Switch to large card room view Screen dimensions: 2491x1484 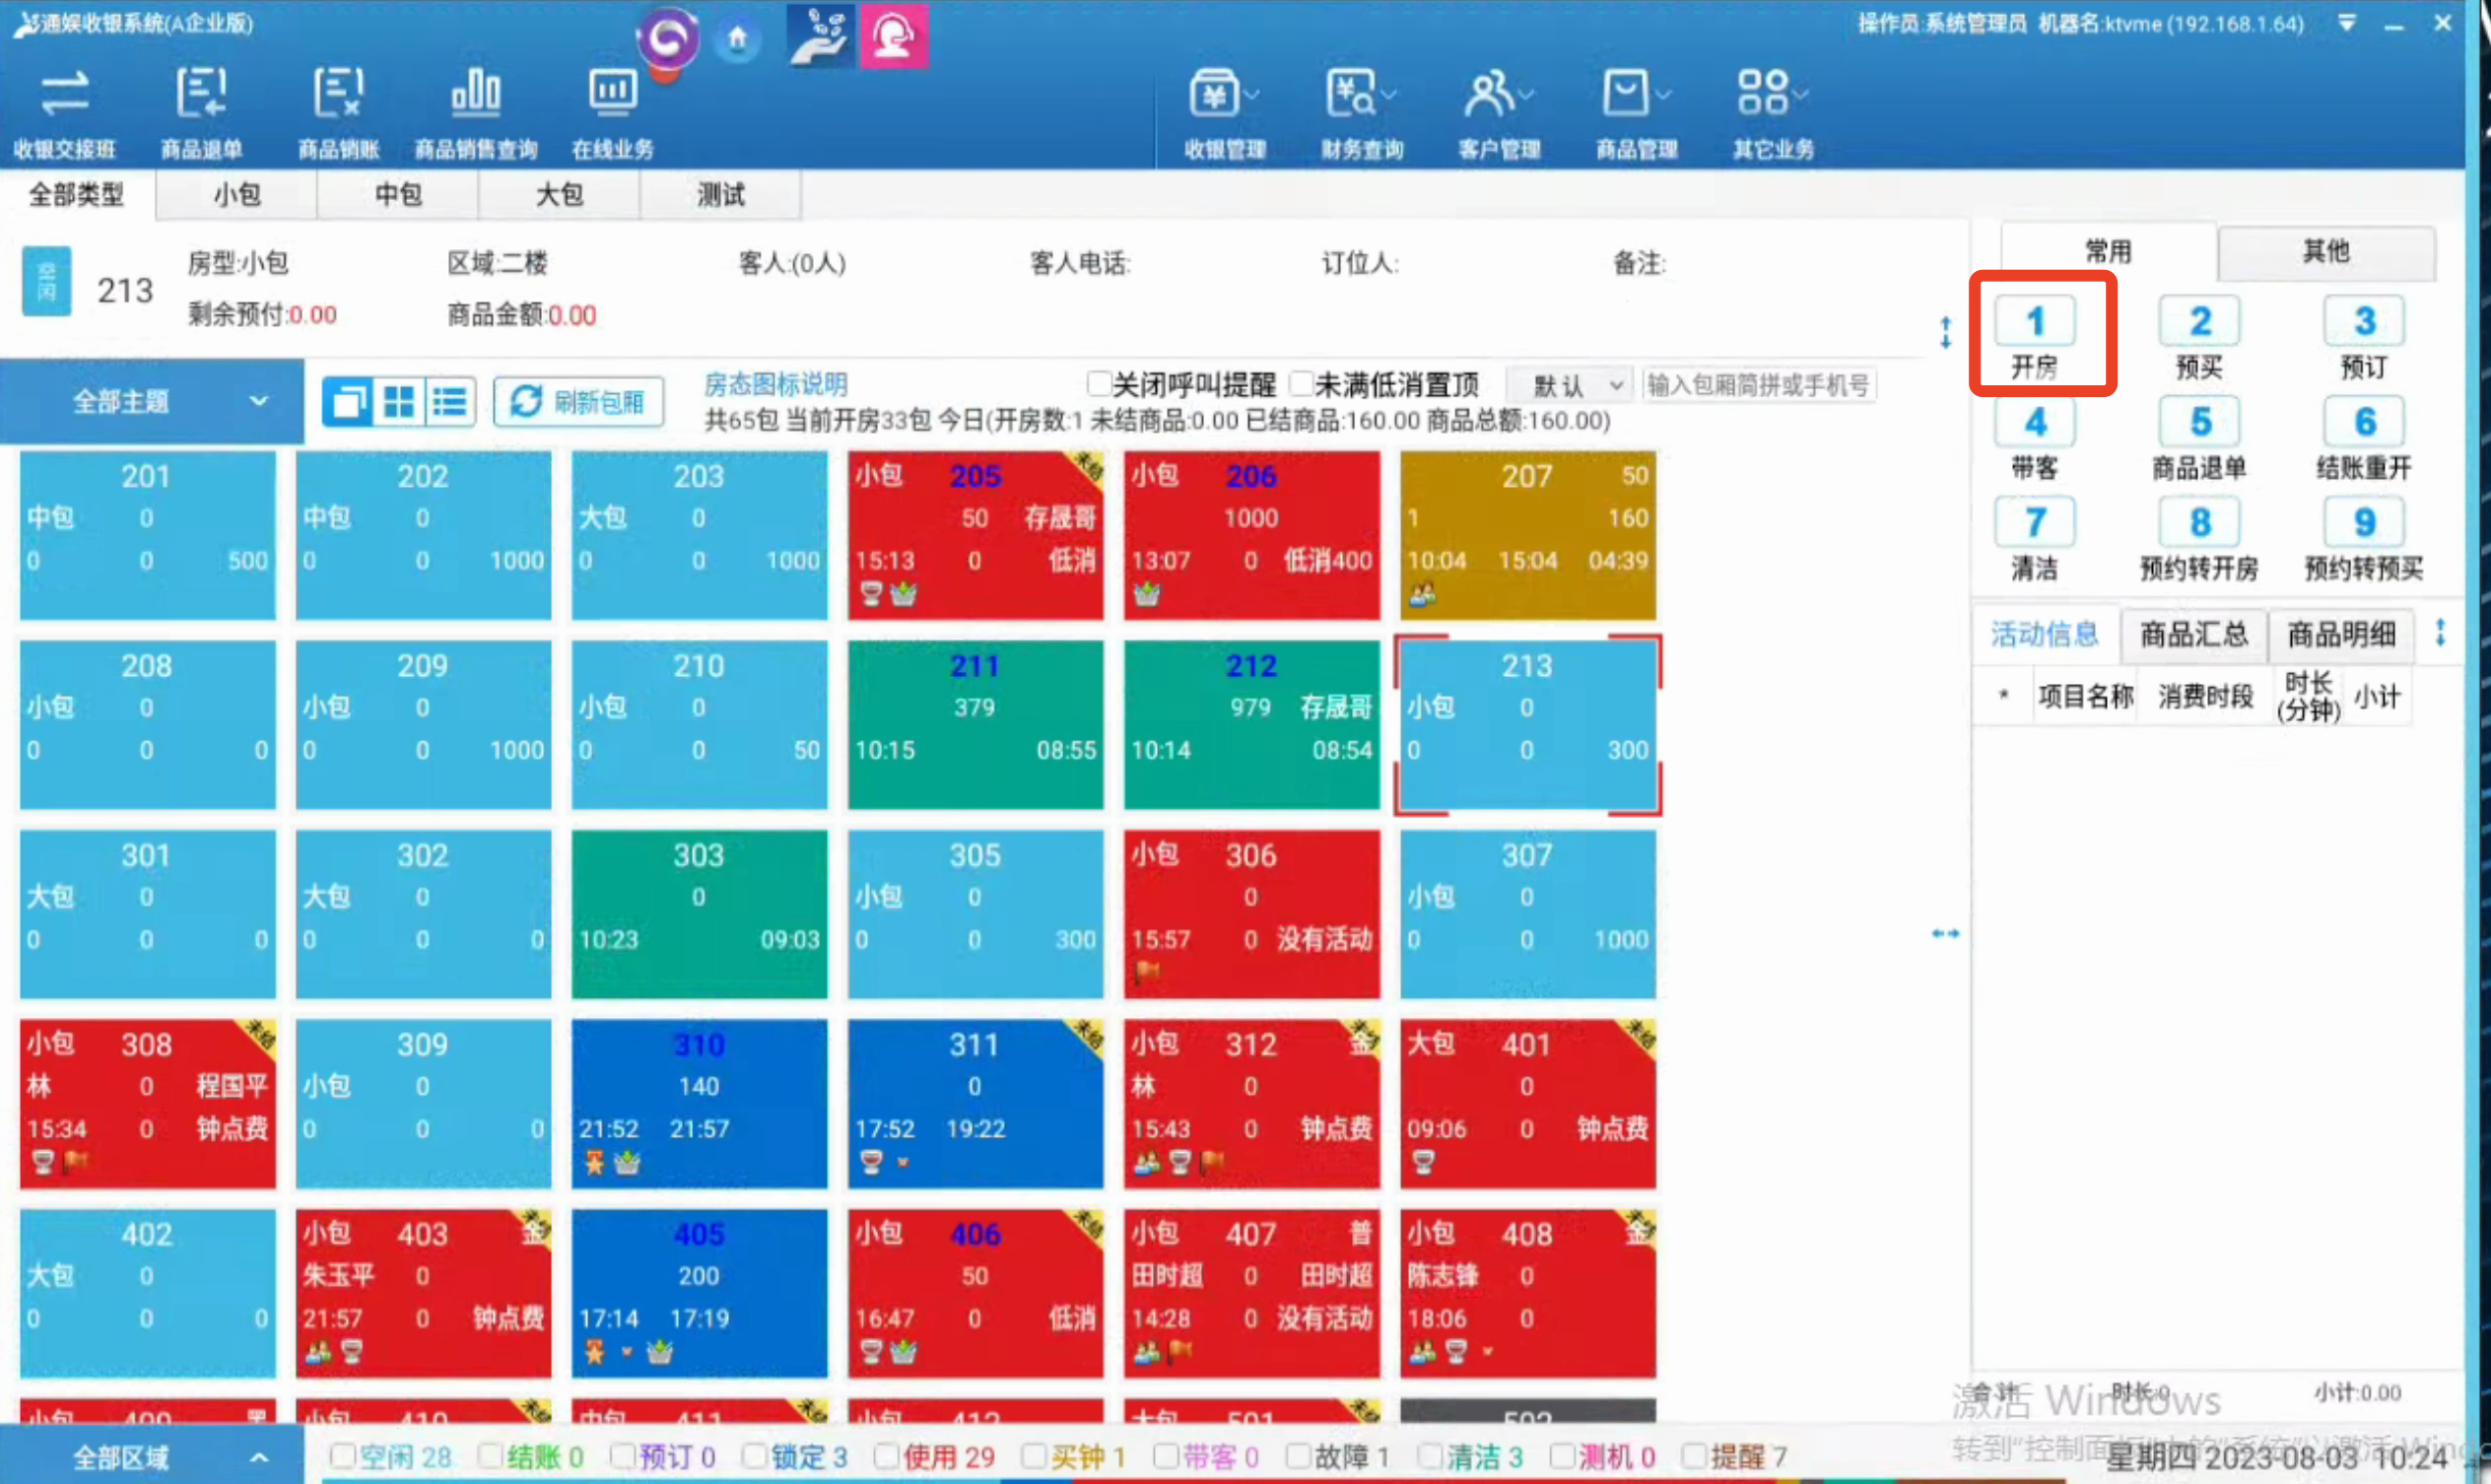(348, 402)
